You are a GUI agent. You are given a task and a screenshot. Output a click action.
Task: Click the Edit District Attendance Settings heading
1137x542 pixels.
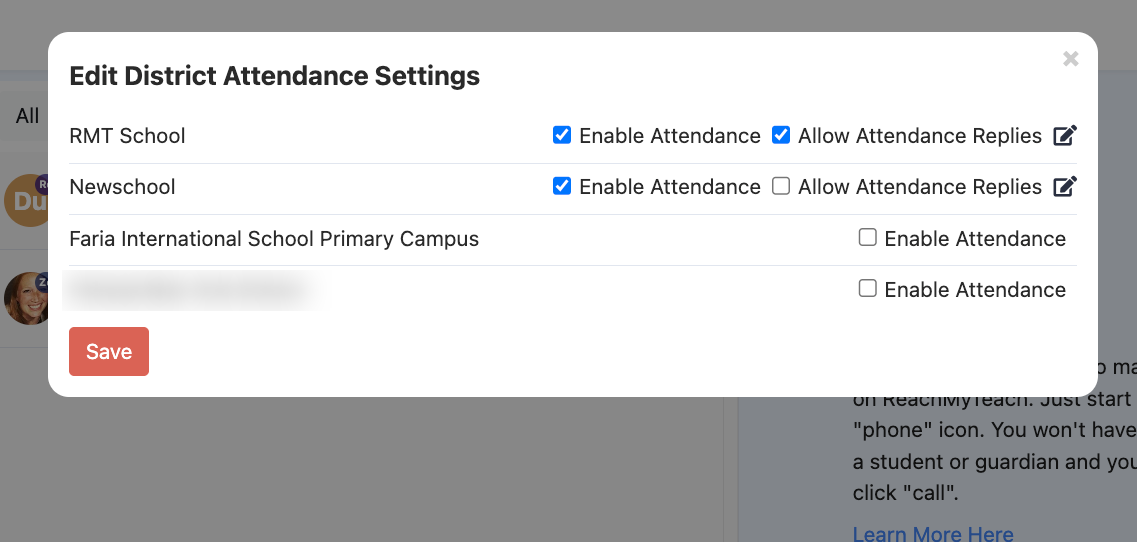tap(274, 75)
